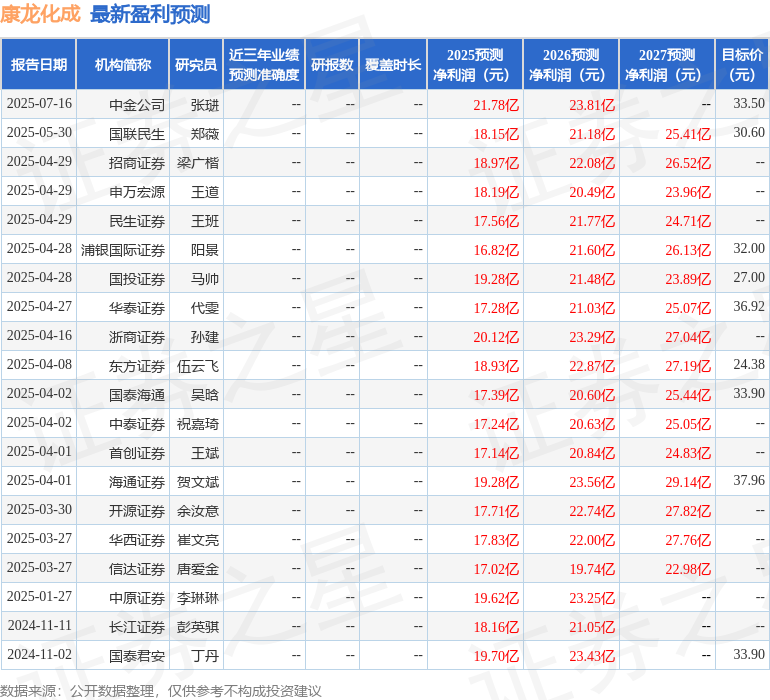This screenshot has height=700, width=770.
Task: Click the 2025预测净利润 column header
Action: [475, 64]
